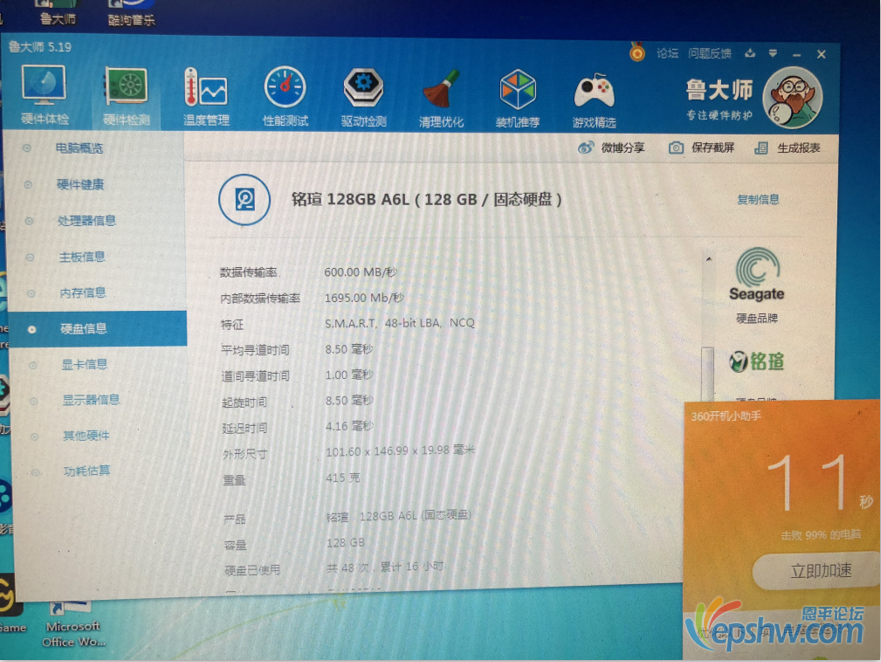Image resolution: width=881 pixels, height=662 pixels.
Task: Click the 复制信息 copy info link
Action: pos(758,199)
